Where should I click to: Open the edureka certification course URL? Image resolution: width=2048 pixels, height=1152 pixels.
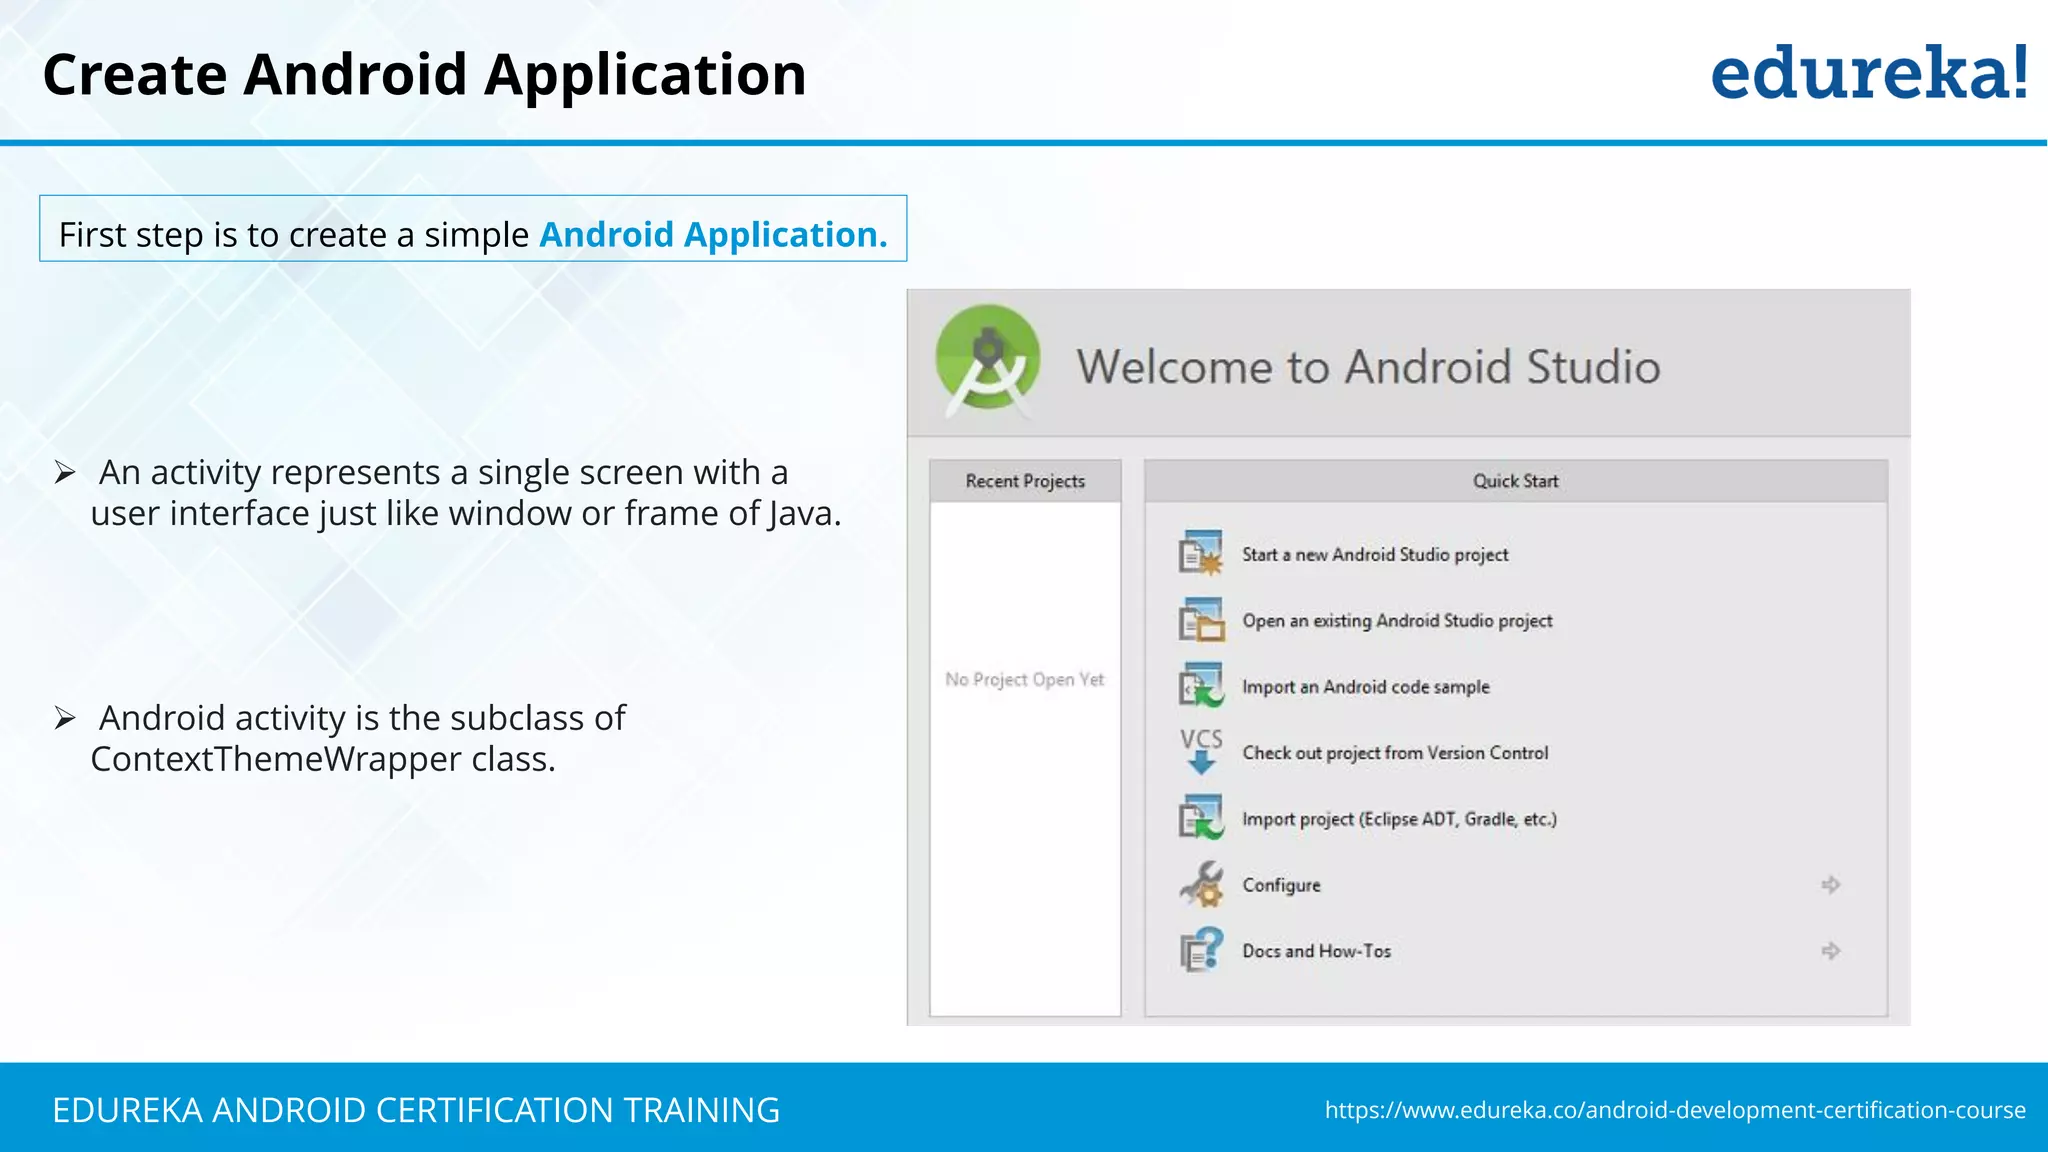pyautogui.click(x=1675, y=1110)
